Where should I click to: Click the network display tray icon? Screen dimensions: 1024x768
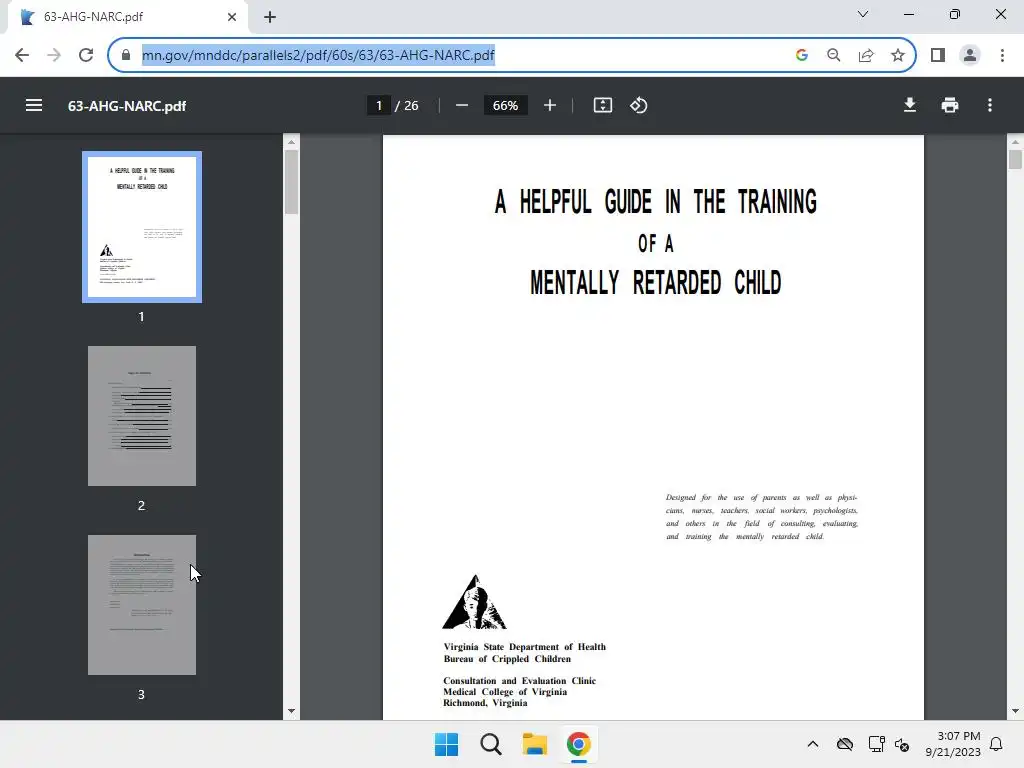pos(876,744)
